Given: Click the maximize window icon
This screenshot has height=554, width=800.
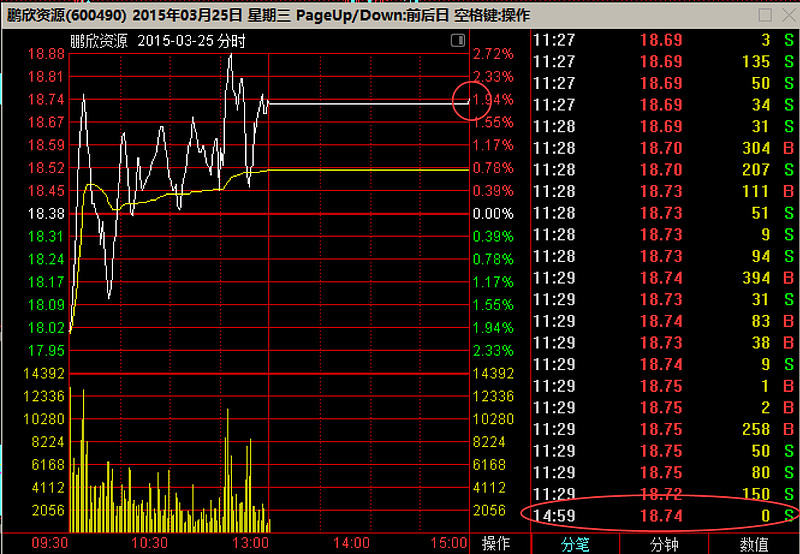Looking at the screenshot, I should 765,15.
